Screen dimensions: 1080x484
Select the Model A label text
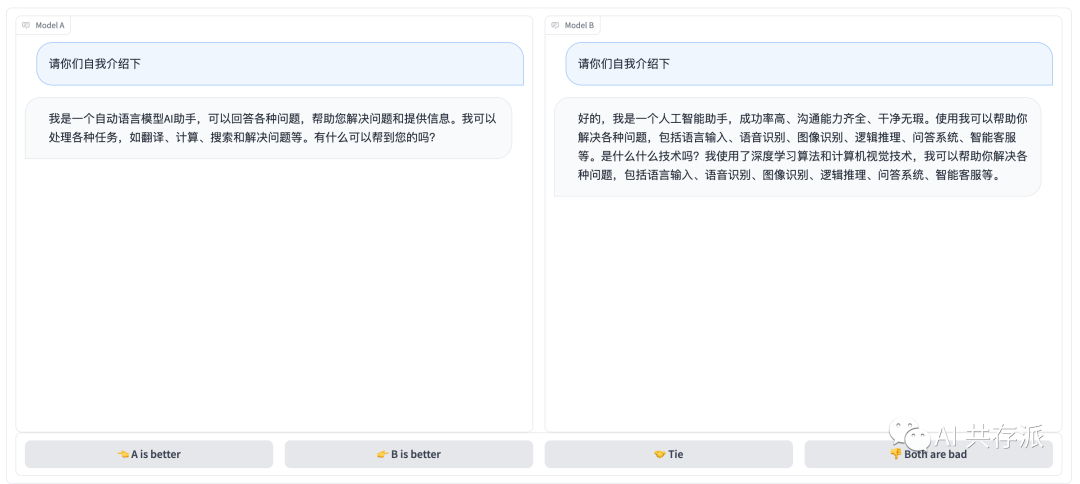coord(50,25)
